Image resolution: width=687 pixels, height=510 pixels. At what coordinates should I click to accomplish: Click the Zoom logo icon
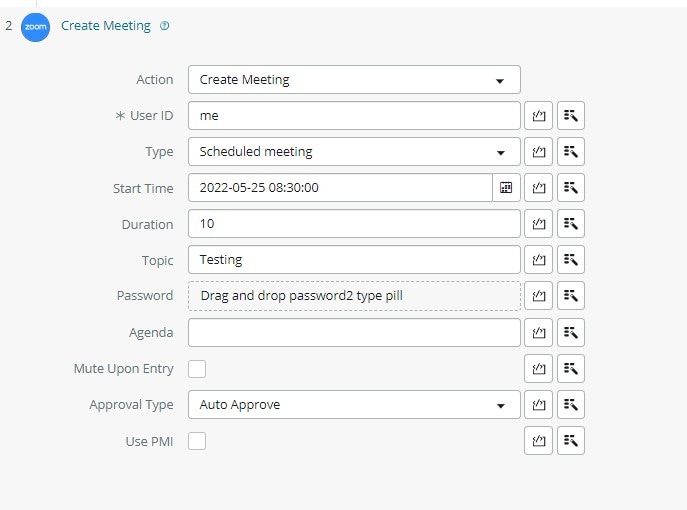[35, 27]
